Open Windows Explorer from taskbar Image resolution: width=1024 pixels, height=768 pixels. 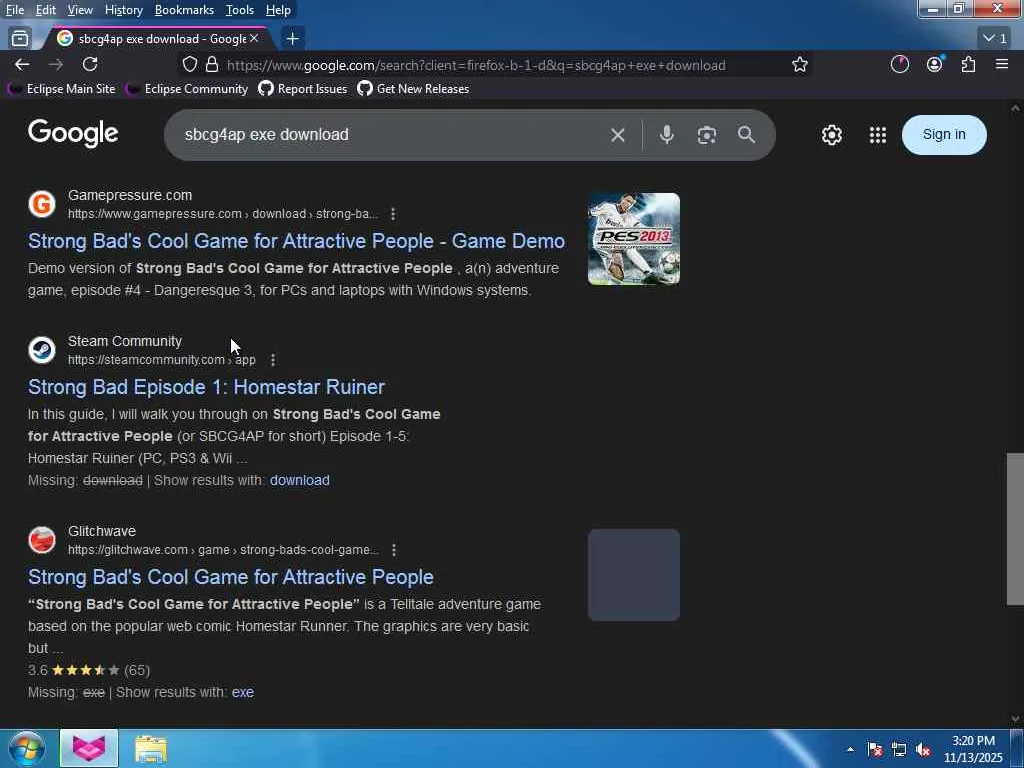coord(151,749)
